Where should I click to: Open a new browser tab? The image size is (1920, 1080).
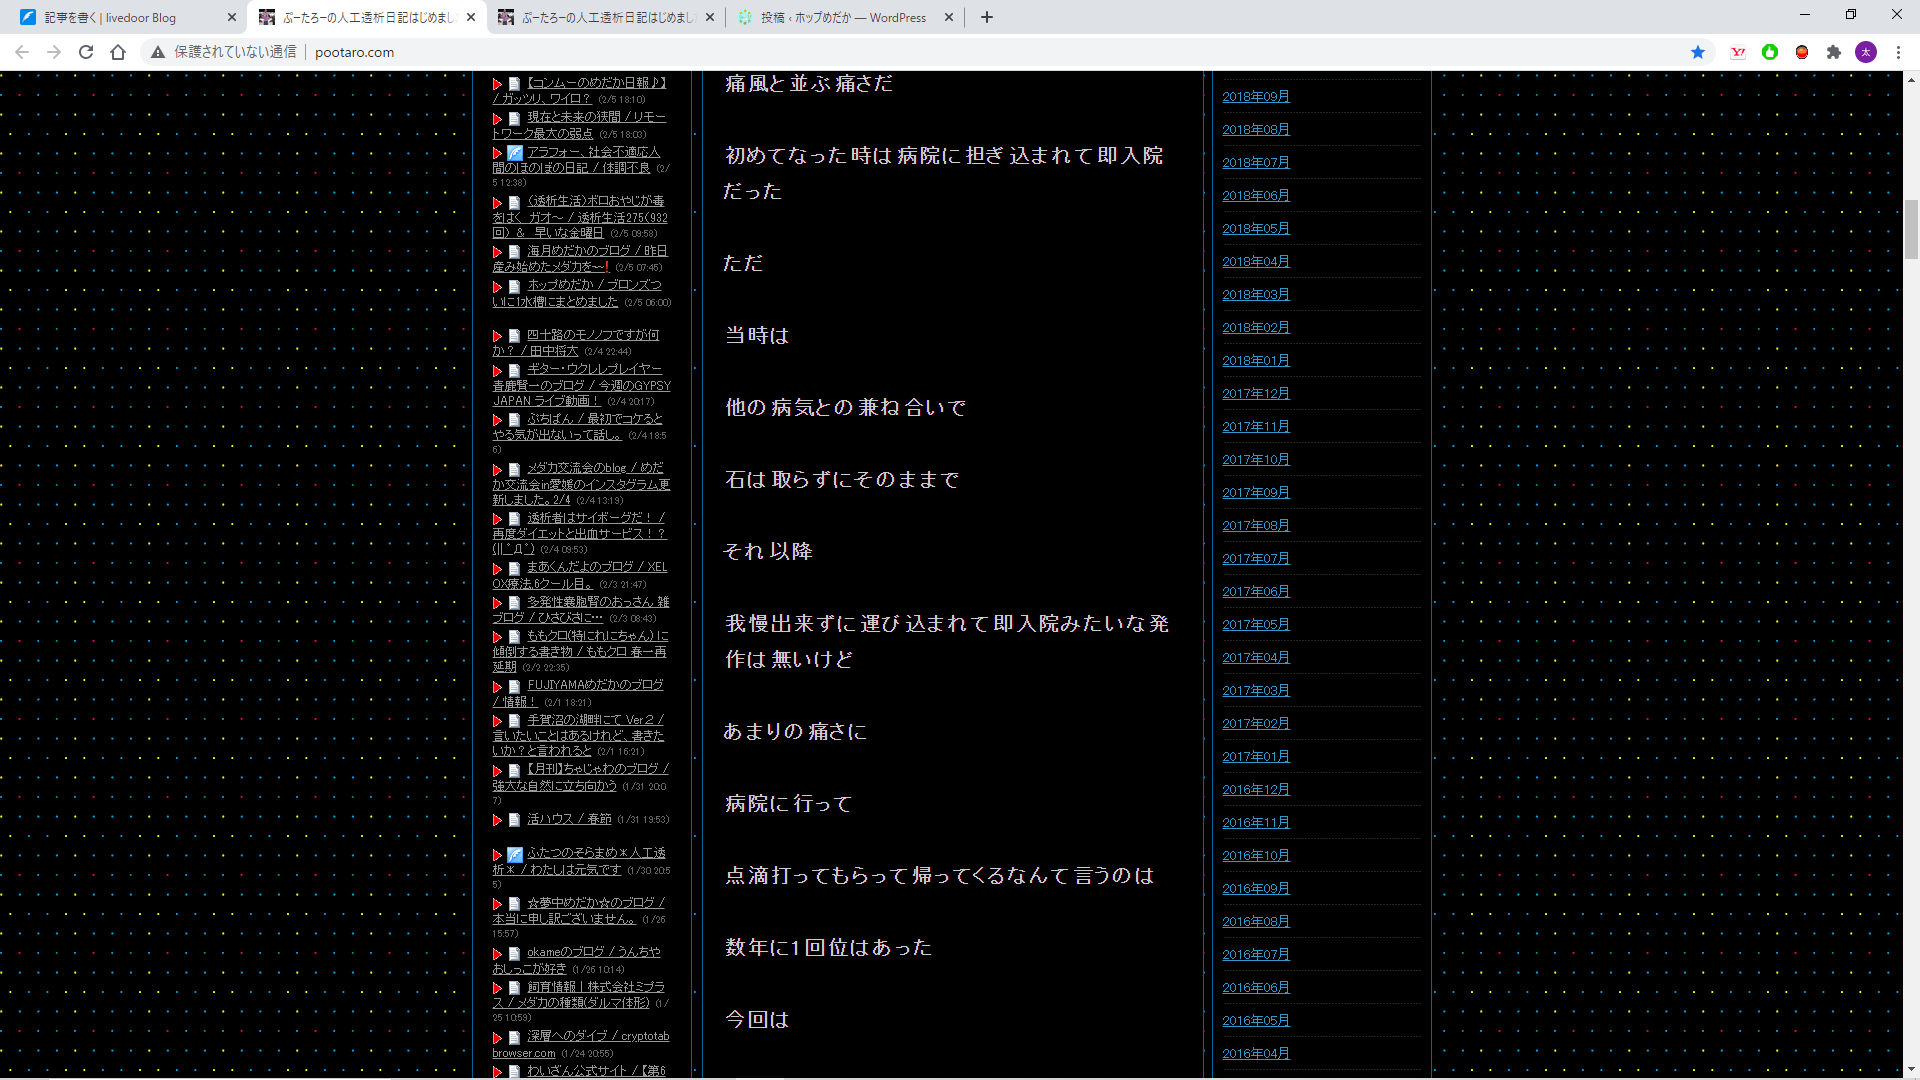(x=987, y=17)
